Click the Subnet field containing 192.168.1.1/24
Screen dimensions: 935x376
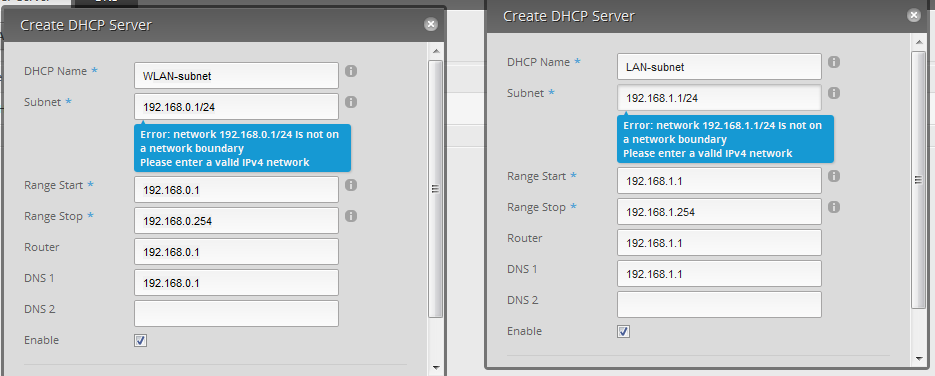coord(720,98)
